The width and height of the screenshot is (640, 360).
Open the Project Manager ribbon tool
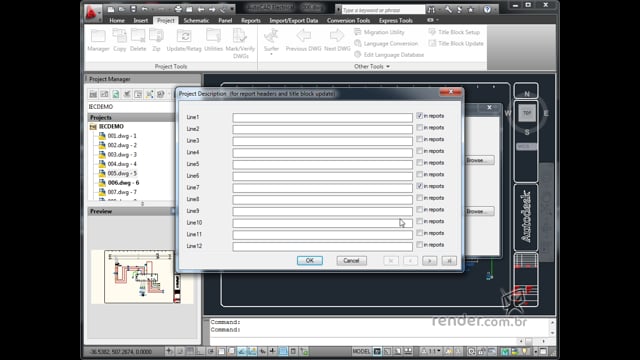pos(98,40)
